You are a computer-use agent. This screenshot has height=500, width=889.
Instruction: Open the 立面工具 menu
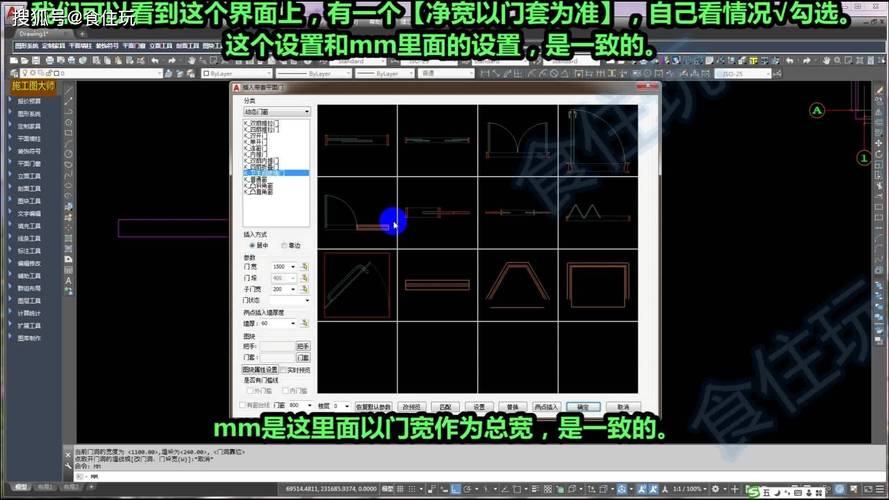[160, 46]
